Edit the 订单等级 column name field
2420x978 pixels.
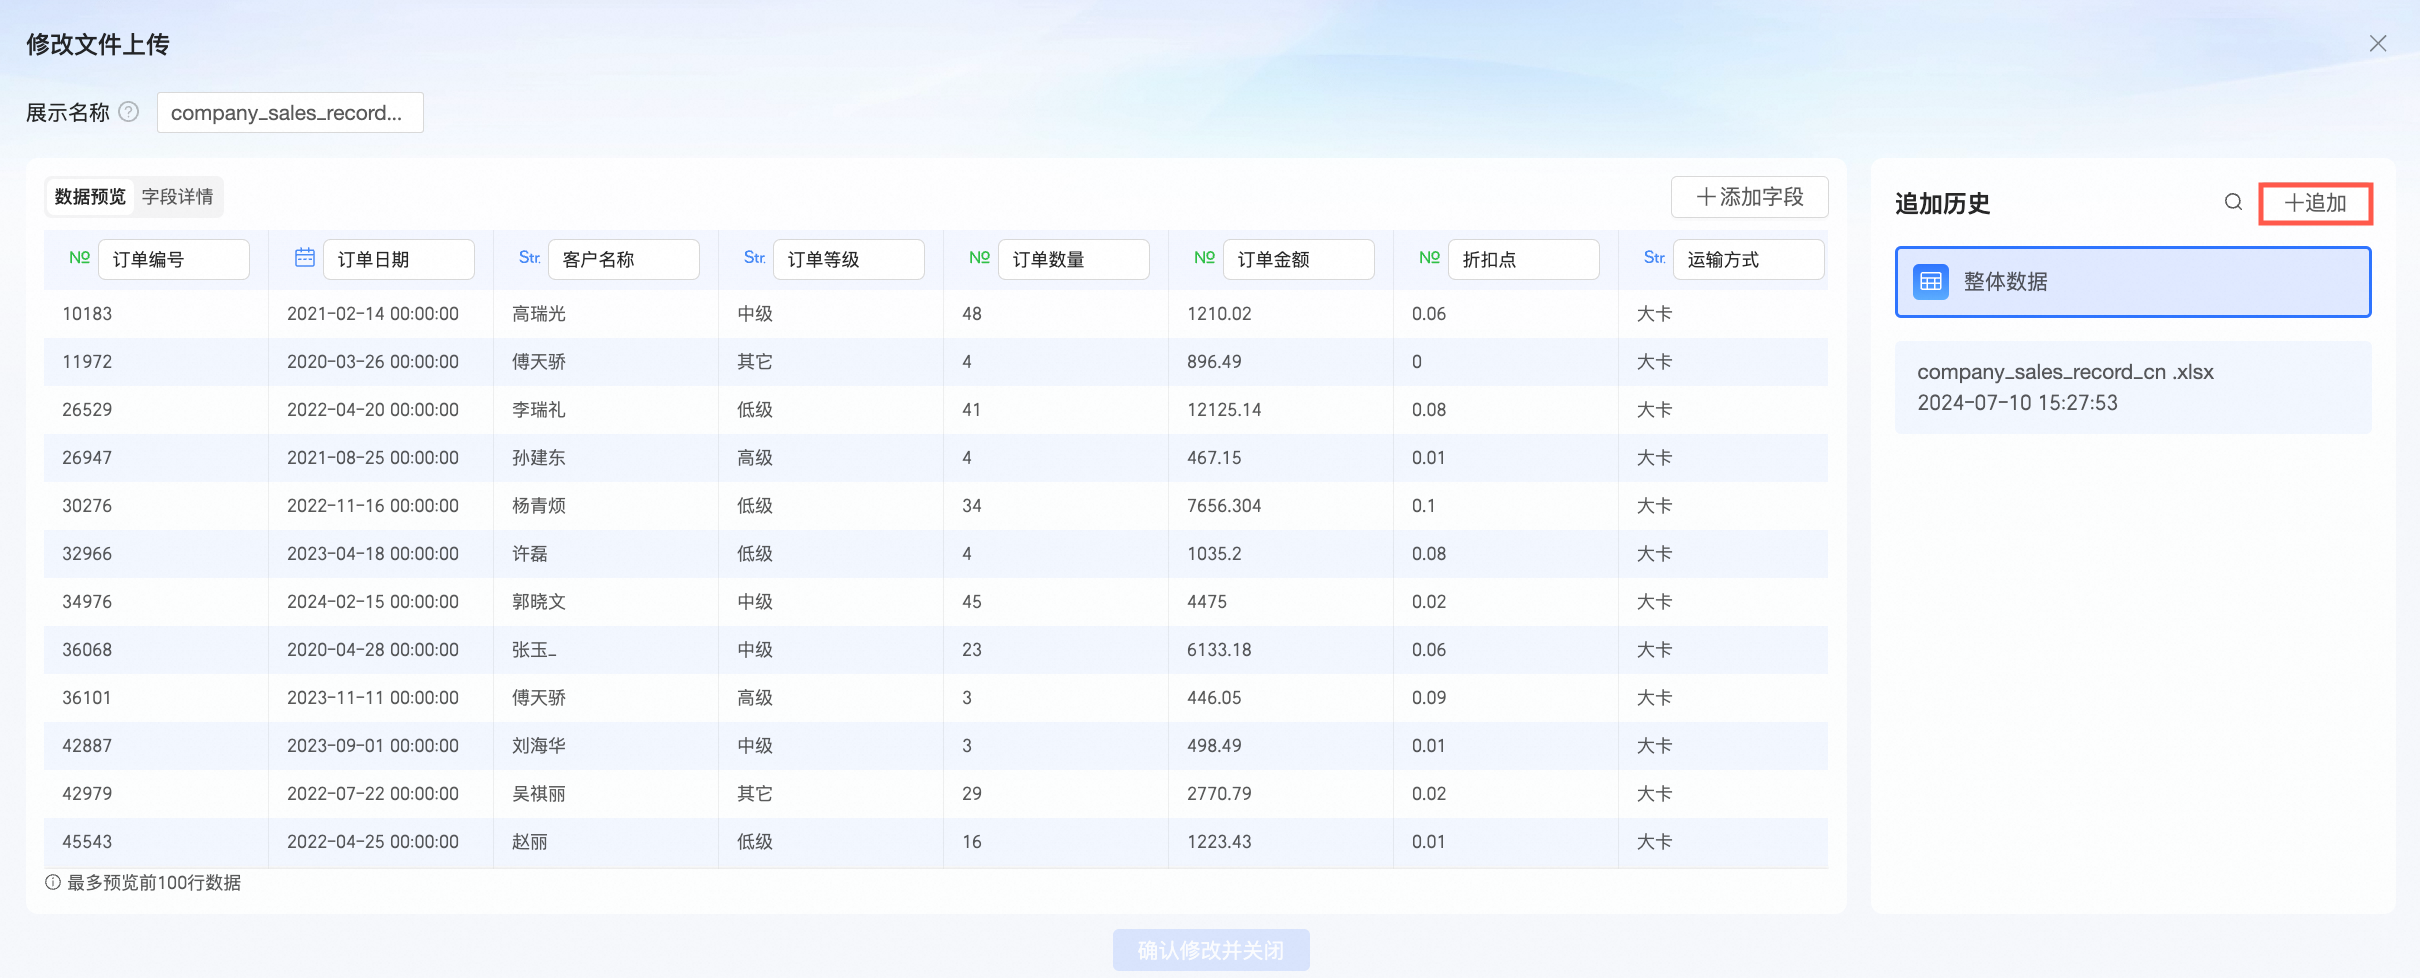pyautogui.click(x=849, y=260)
